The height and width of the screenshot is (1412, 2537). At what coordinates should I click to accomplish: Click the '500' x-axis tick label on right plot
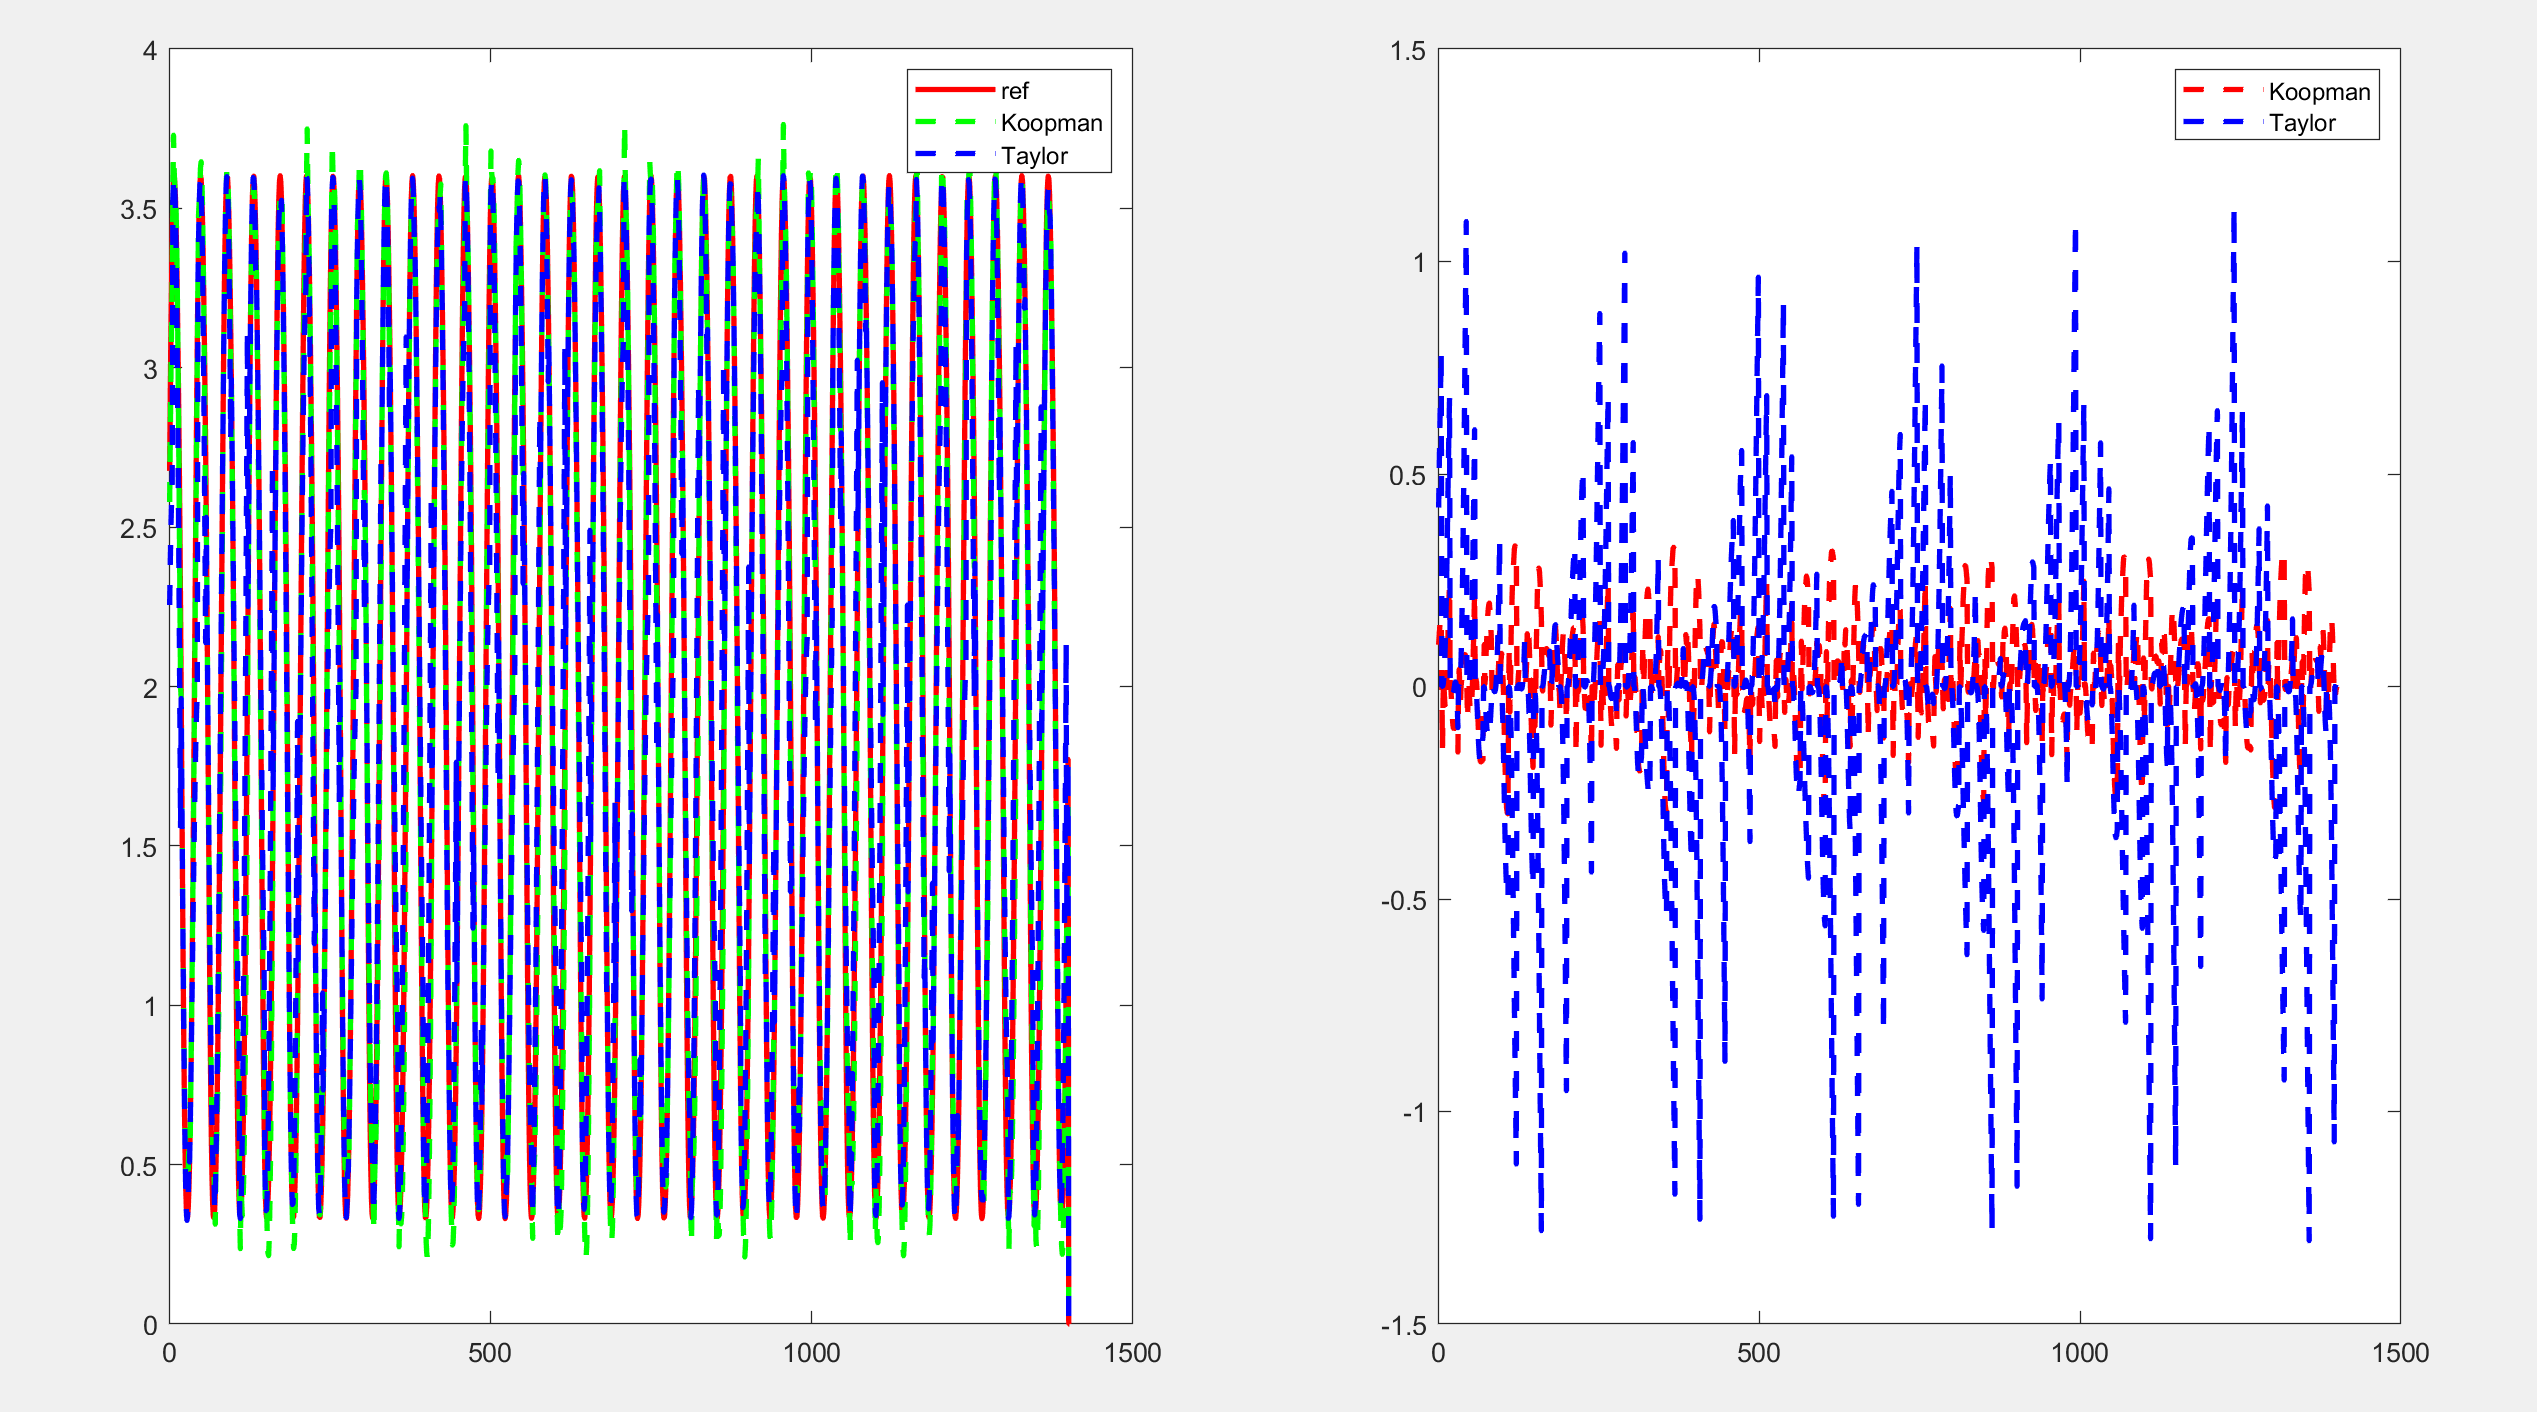[x=1758, y=1353]
